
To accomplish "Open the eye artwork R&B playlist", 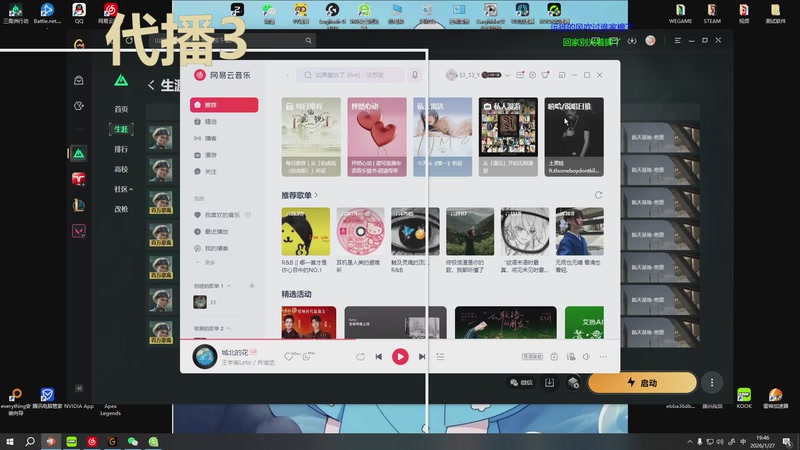I will click(415, 231).
